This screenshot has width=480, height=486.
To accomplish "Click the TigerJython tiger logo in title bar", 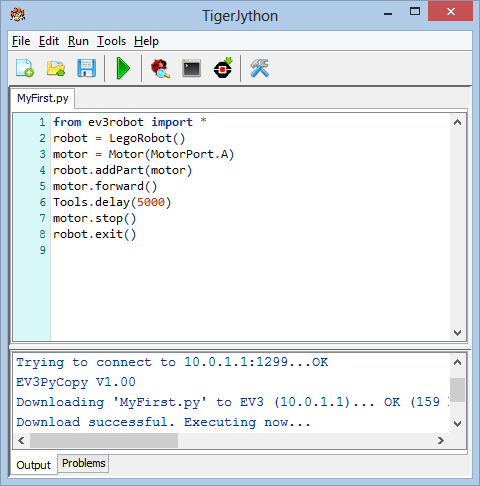I will click(x=18, y=15).
